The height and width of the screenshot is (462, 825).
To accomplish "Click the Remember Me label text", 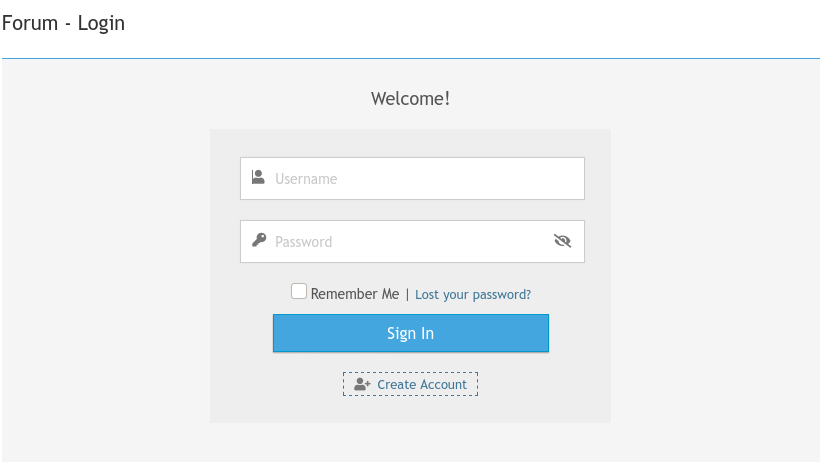I will point(355,294).
